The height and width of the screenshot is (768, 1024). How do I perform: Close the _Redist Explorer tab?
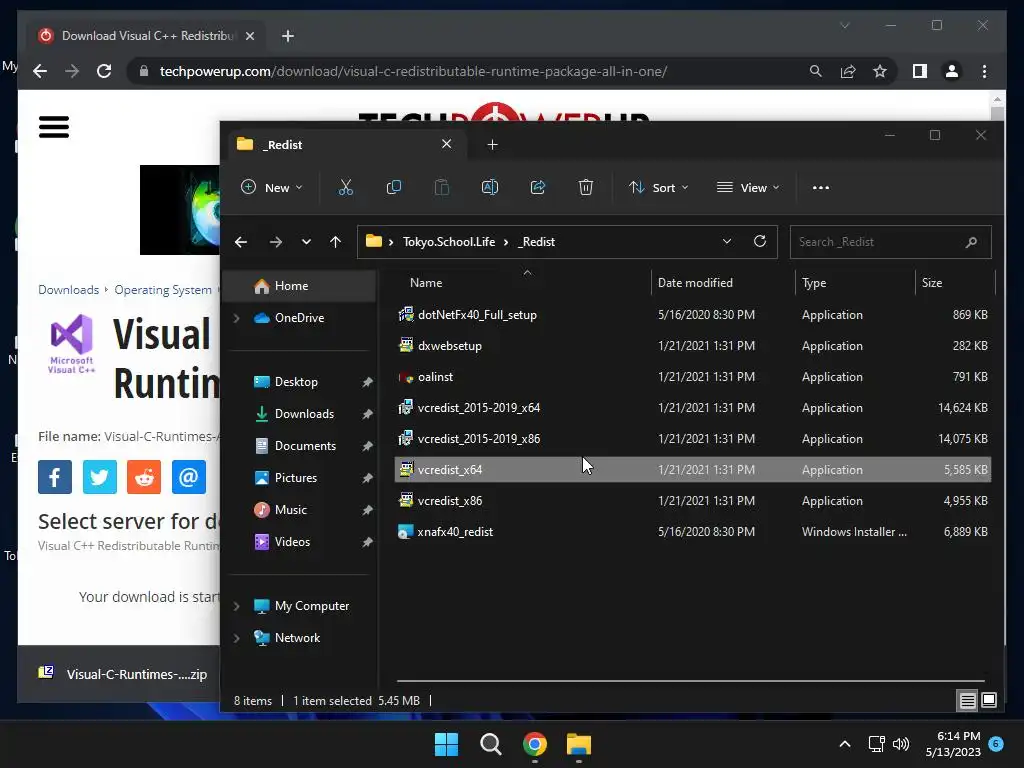pos(447,144)
